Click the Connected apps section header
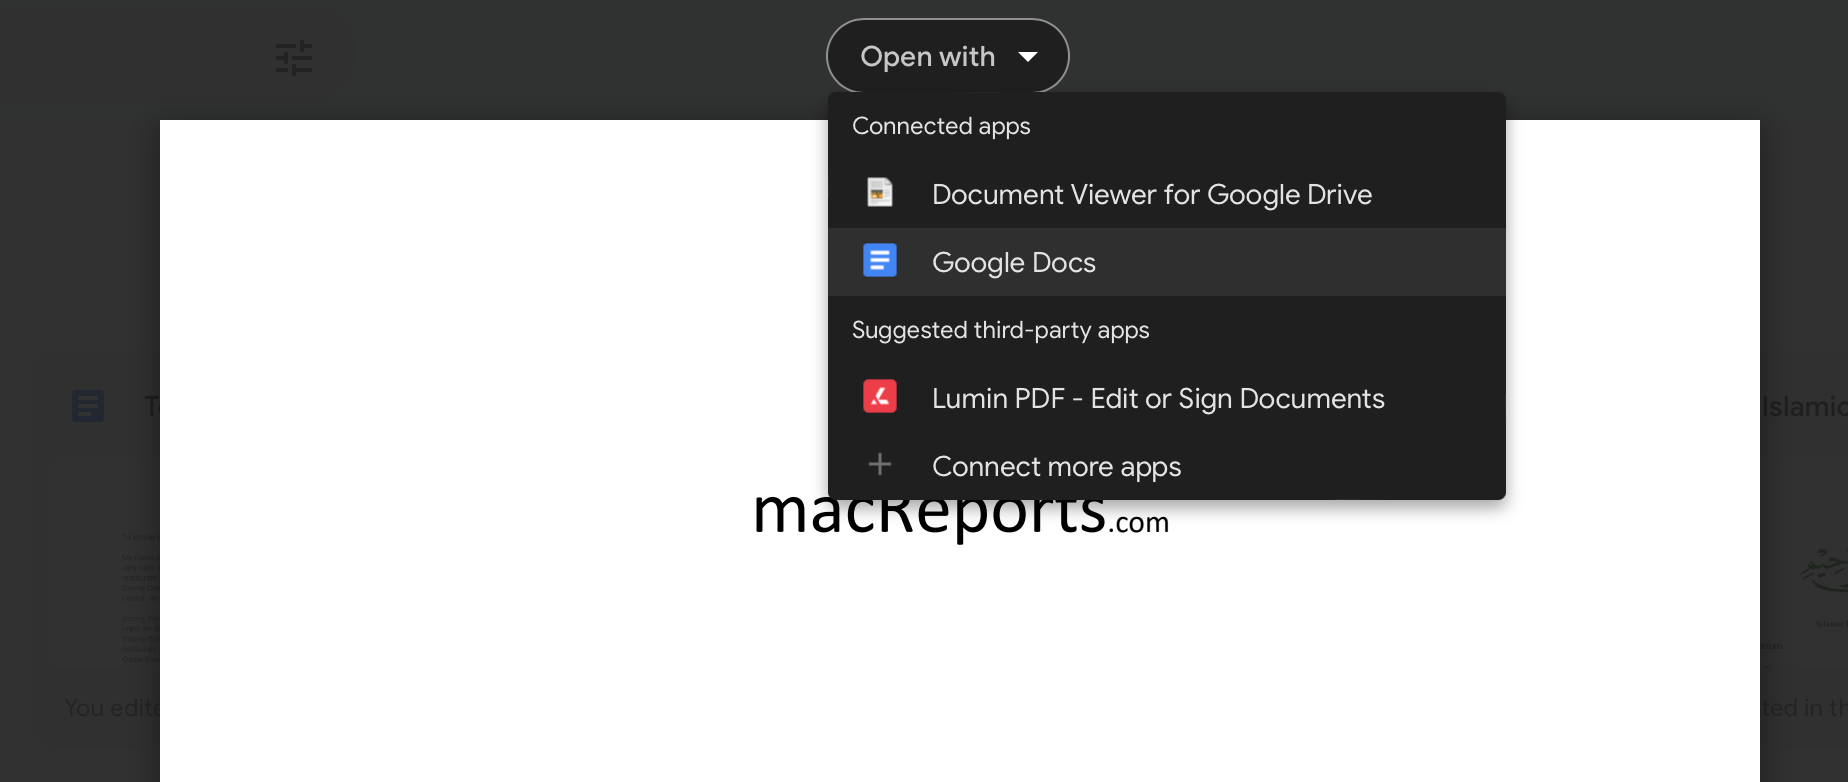The image size is (1848, 782). tap(941, 126)
